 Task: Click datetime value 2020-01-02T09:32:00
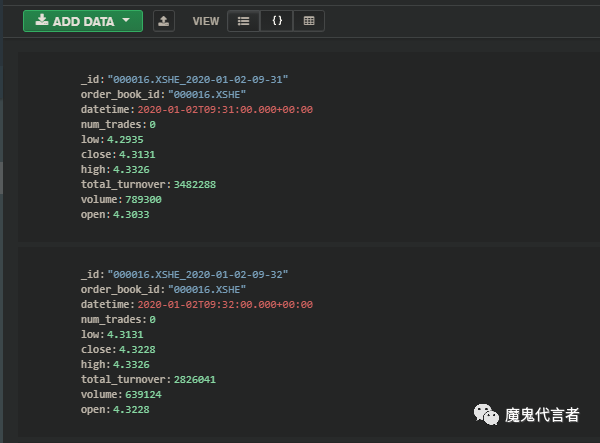point(225,304)
